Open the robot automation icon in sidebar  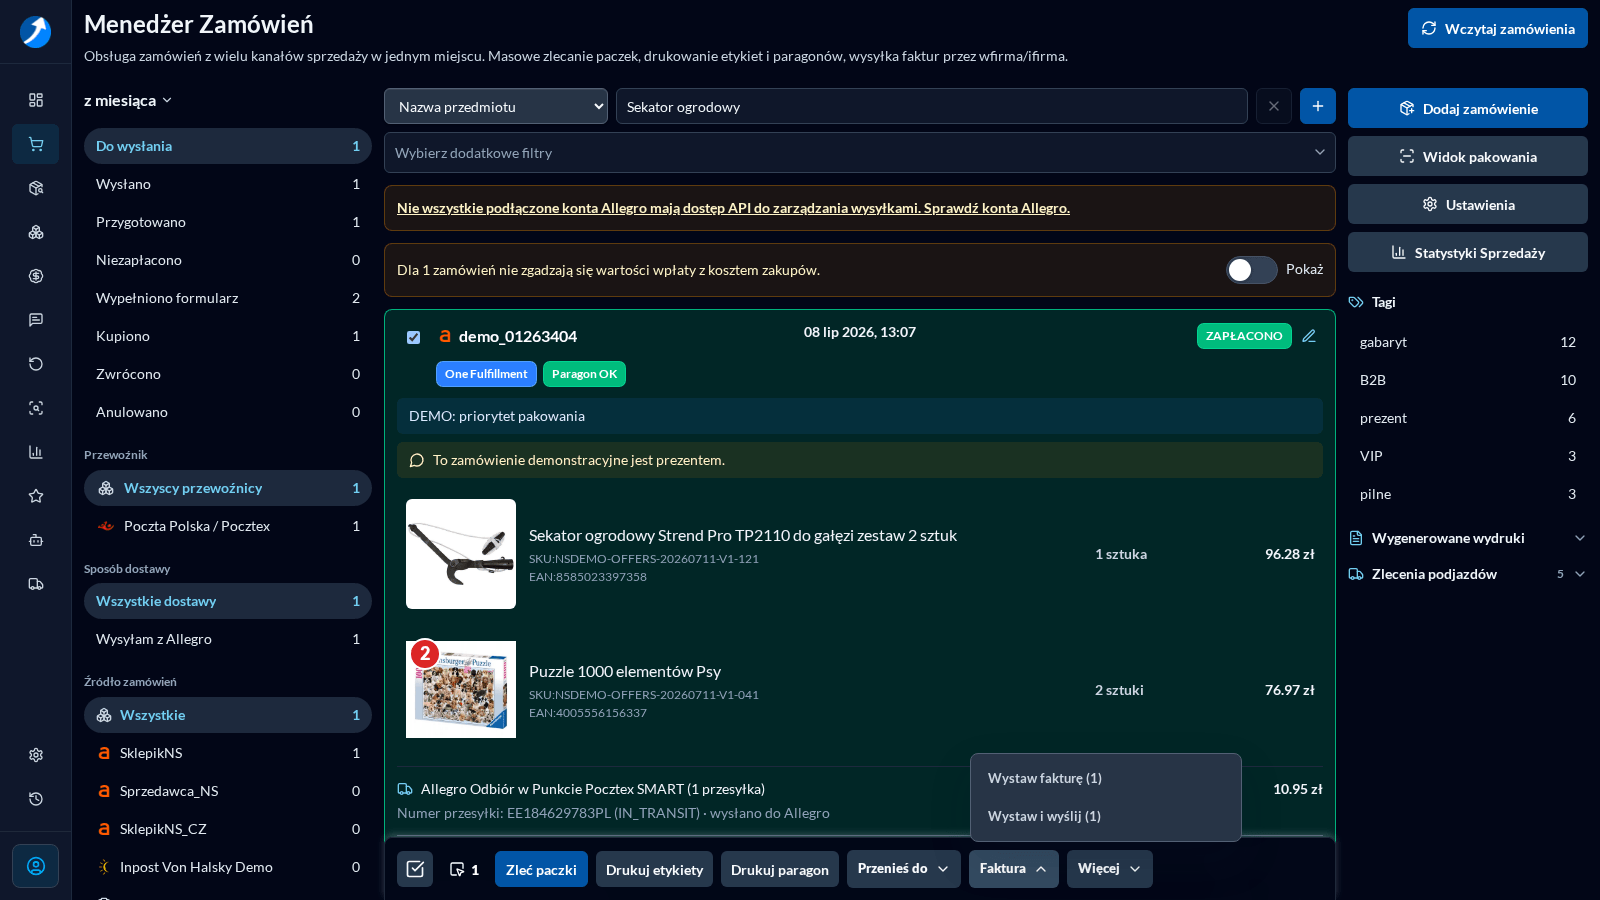point(36,540)
